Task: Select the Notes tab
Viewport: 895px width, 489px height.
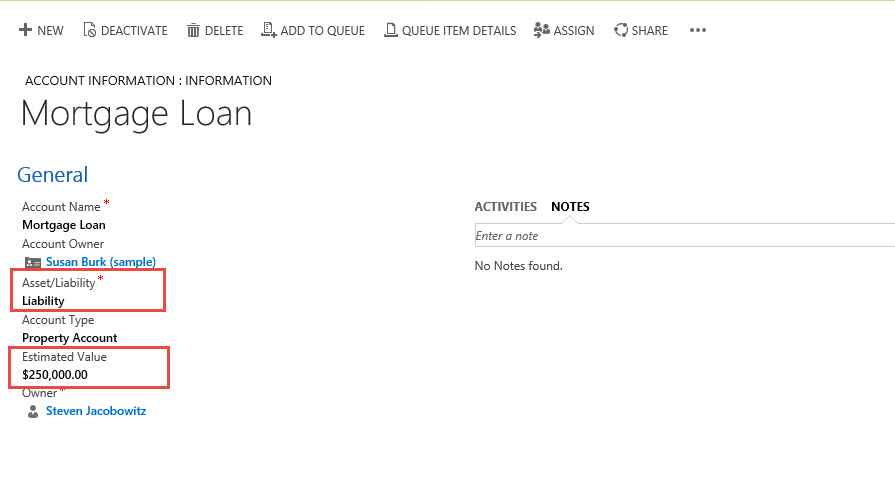Action: click(x=570, y=207)
